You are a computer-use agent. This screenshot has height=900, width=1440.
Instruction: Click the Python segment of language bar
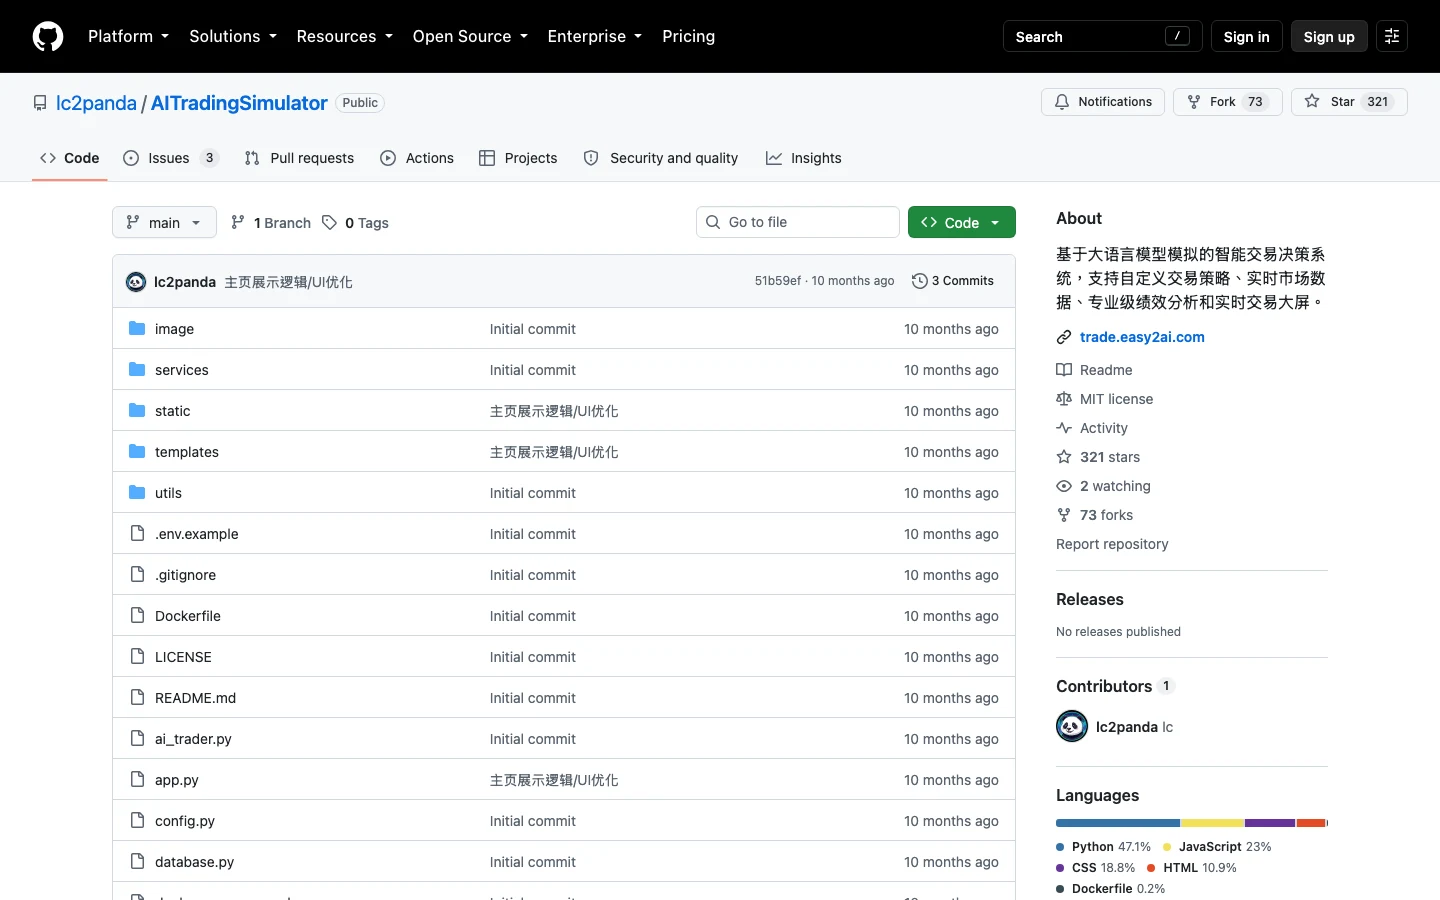tap(1118, 823)
